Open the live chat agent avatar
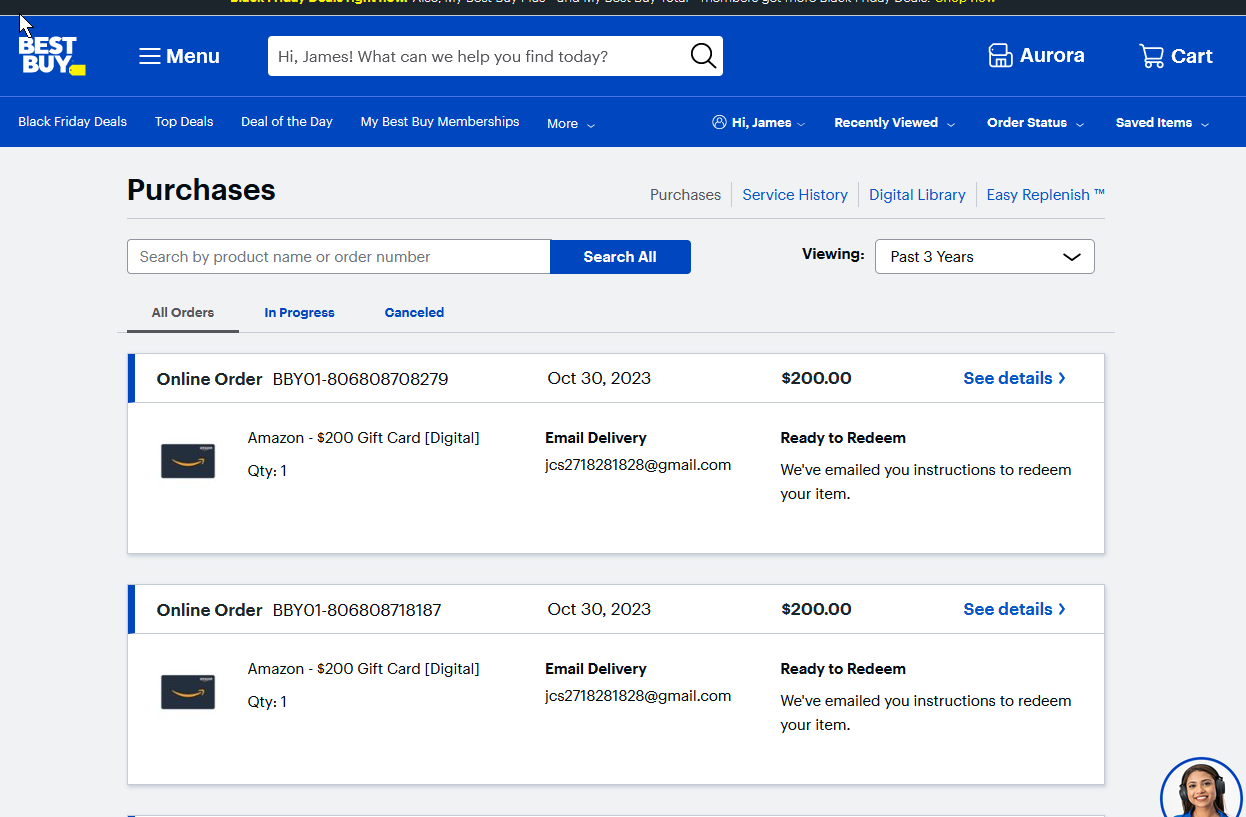 pos(1201,790)
